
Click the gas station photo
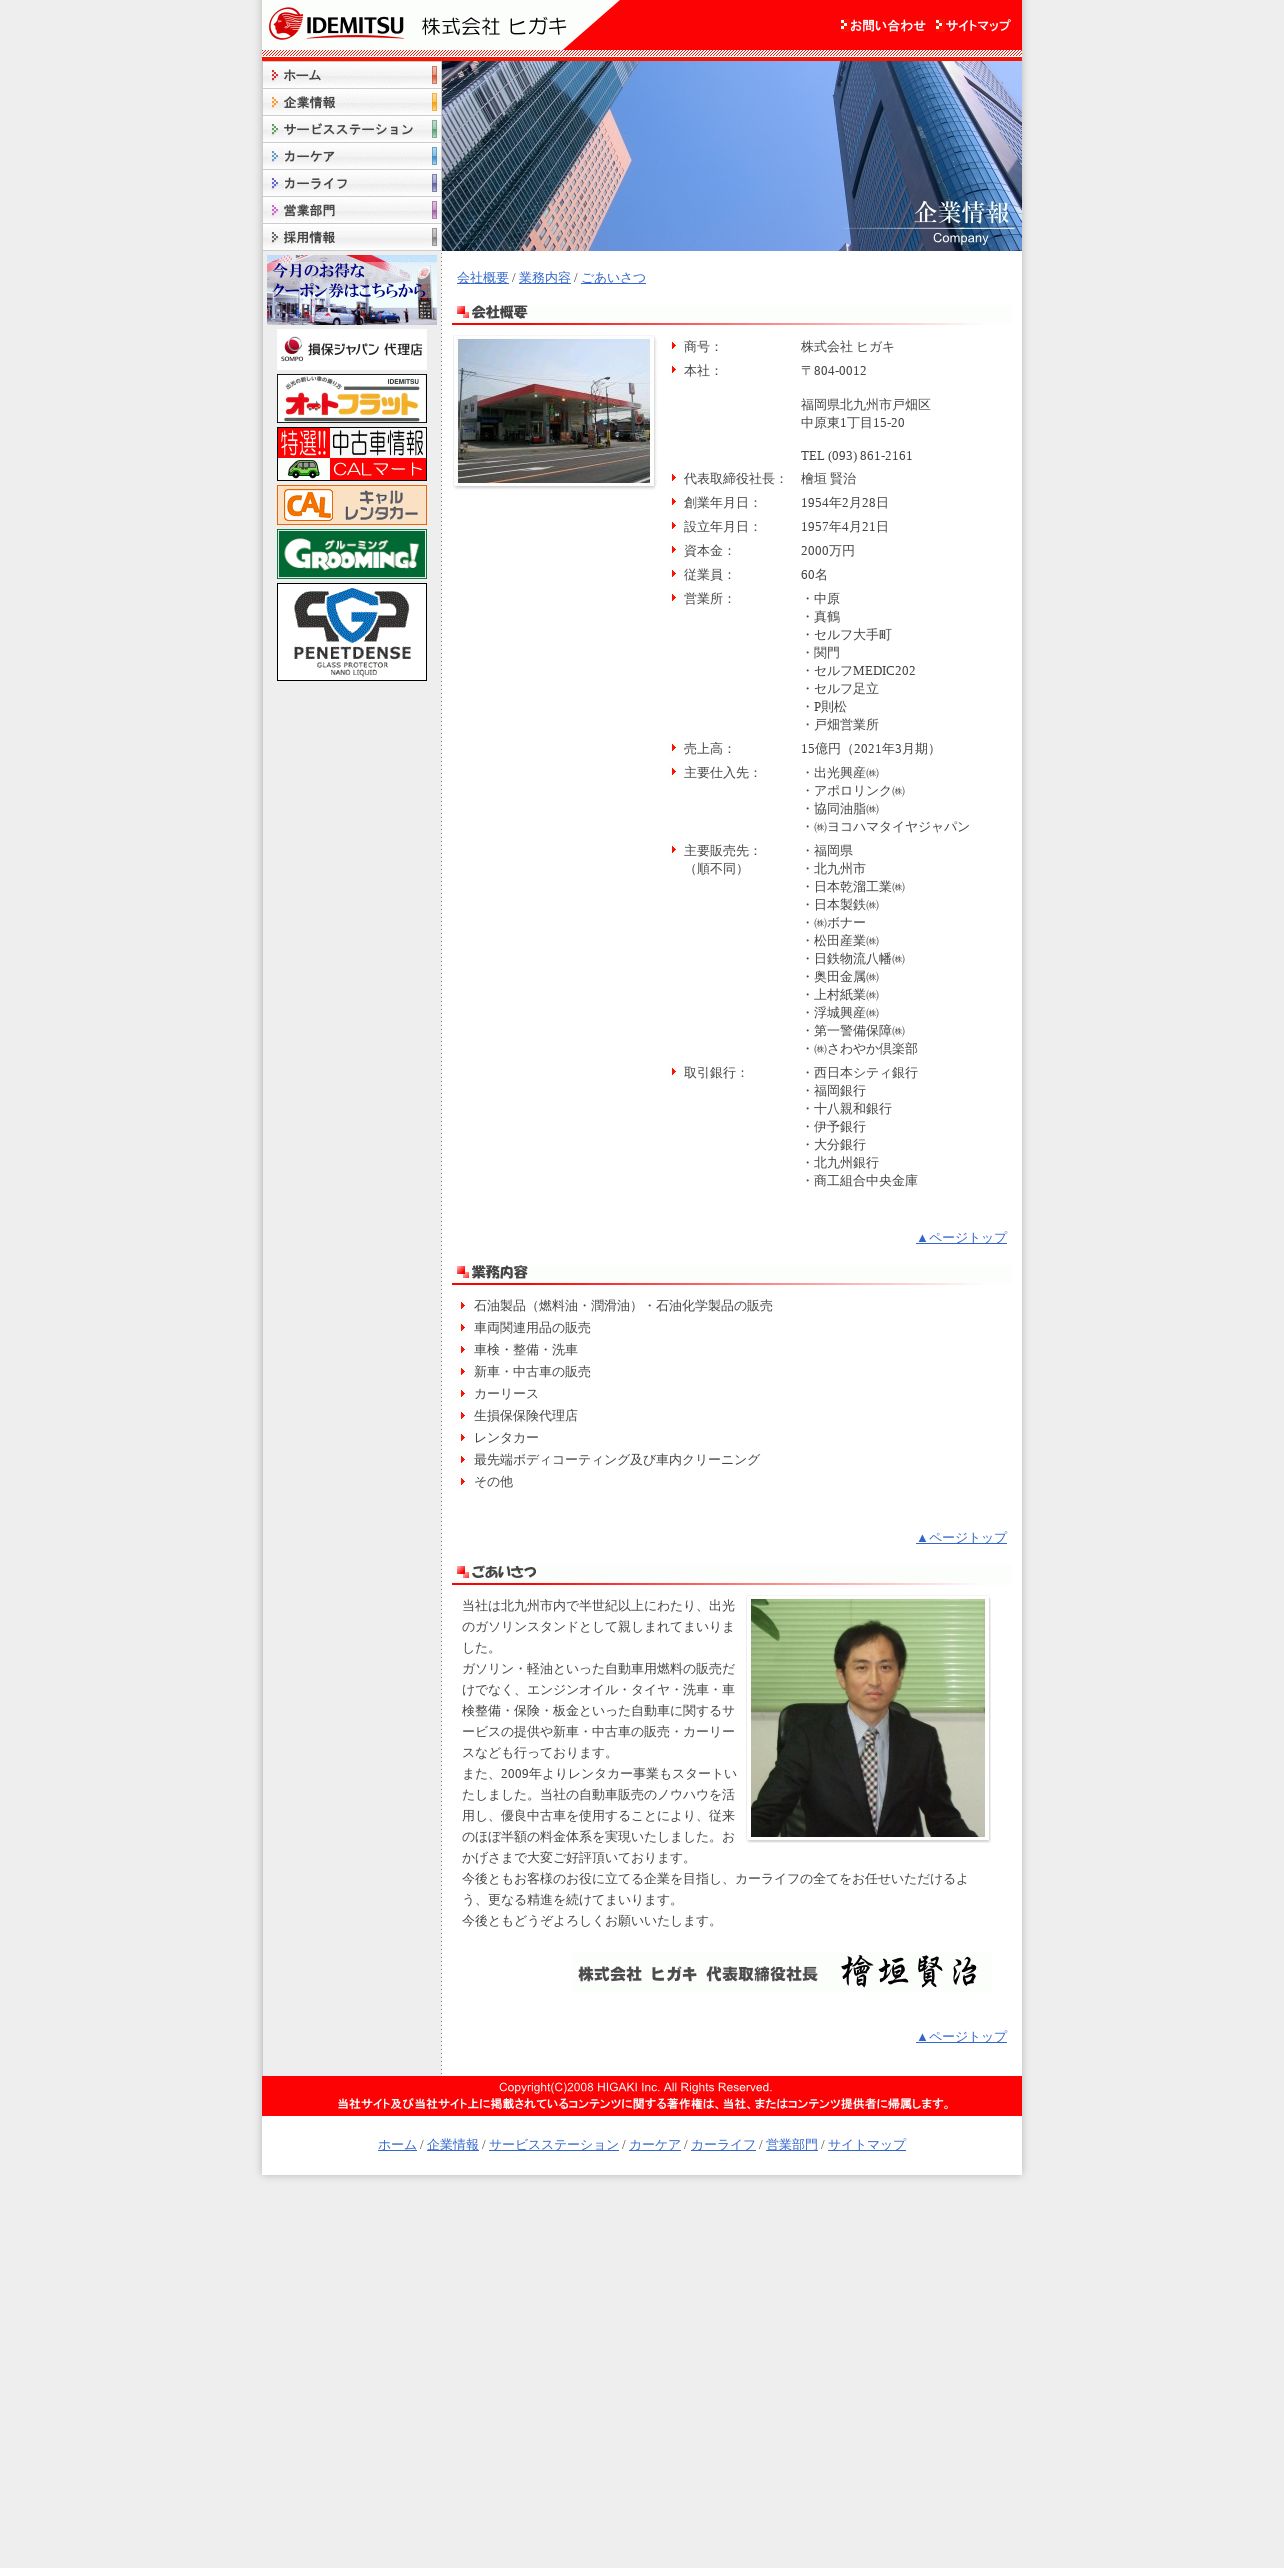pos(554,411)
